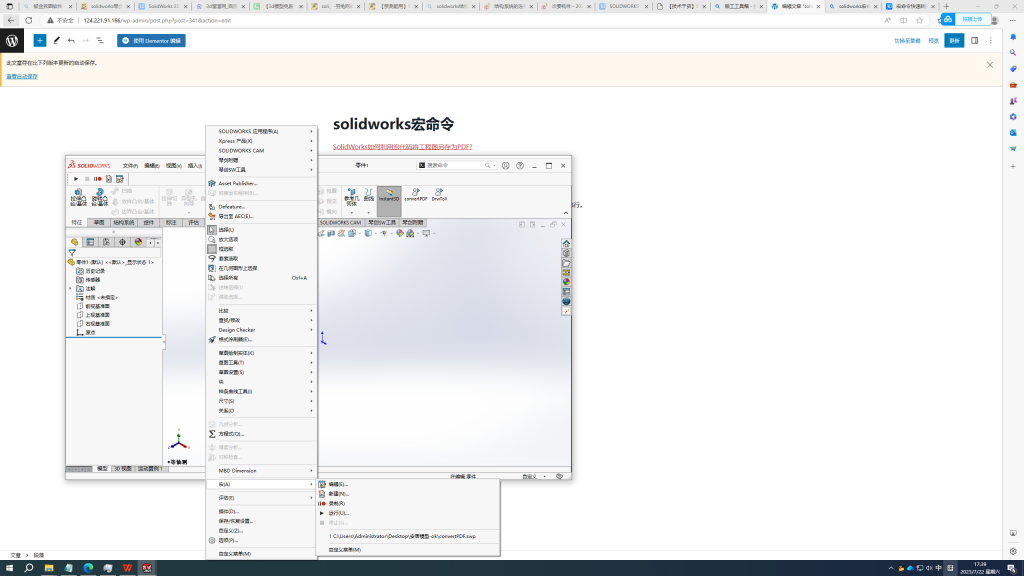Click the Asset Publisher menu icon
The image size is (1024, 576).
pos(212,183)
